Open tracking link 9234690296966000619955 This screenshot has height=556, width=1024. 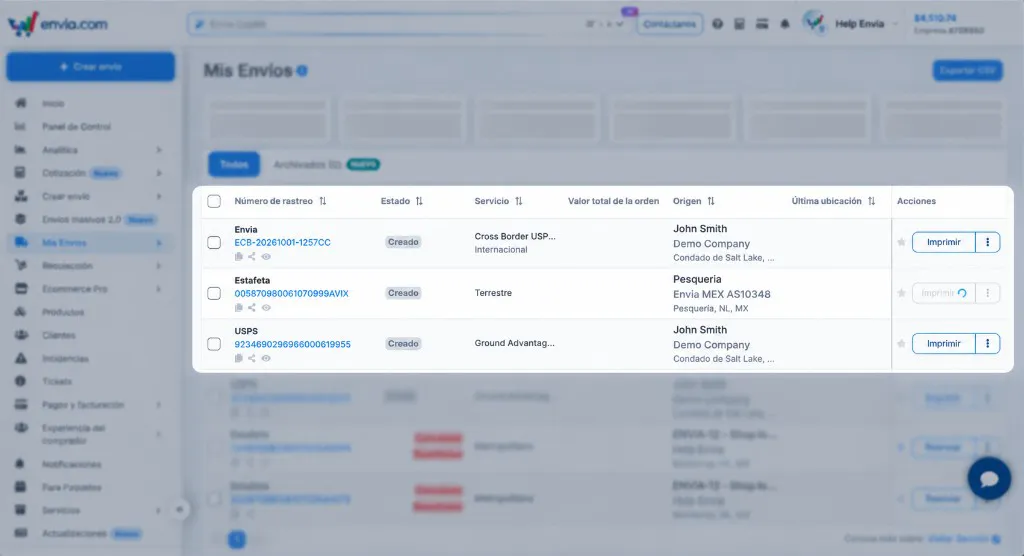[293, 344]
